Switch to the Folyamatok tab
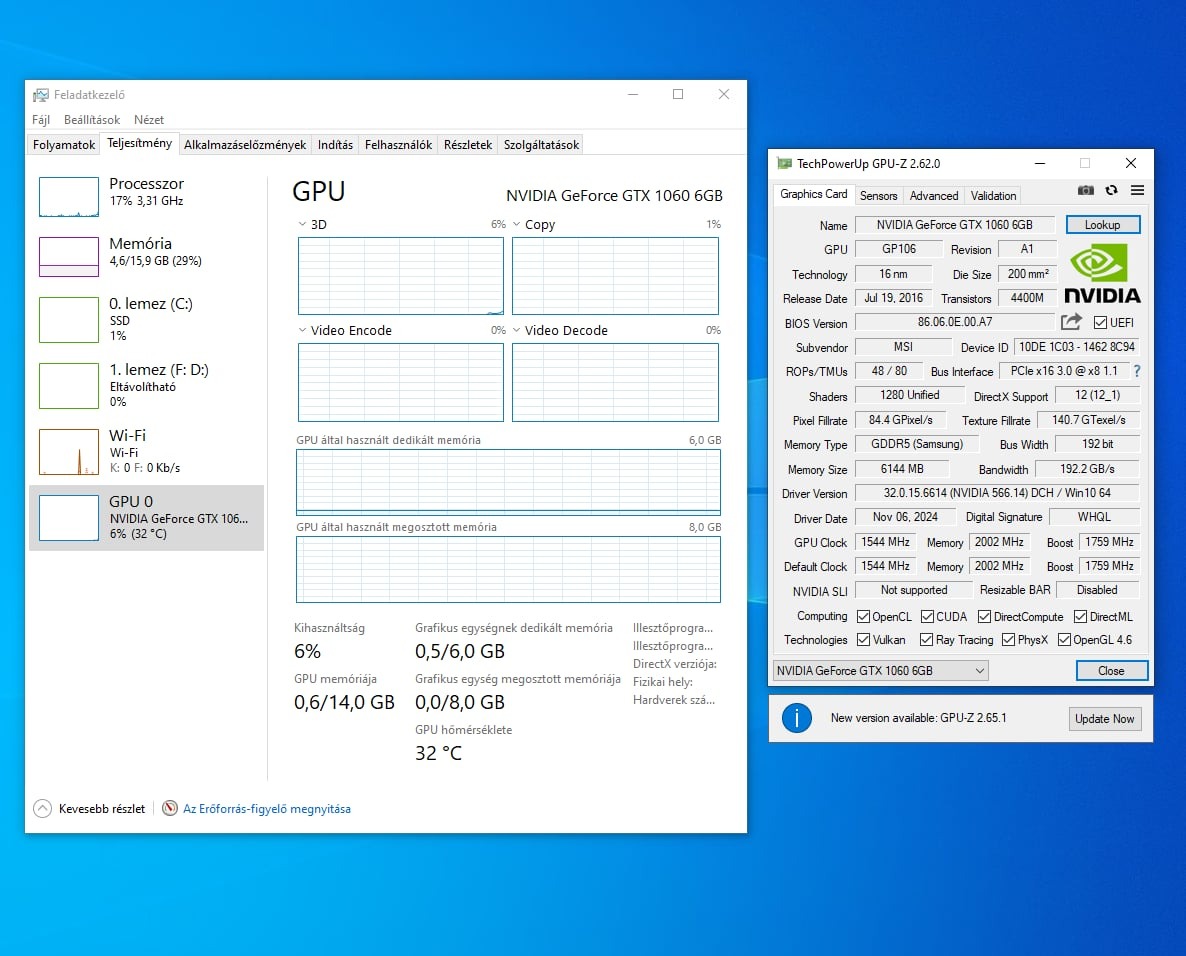Viewport: 1186px width, 956px height. 64,144
